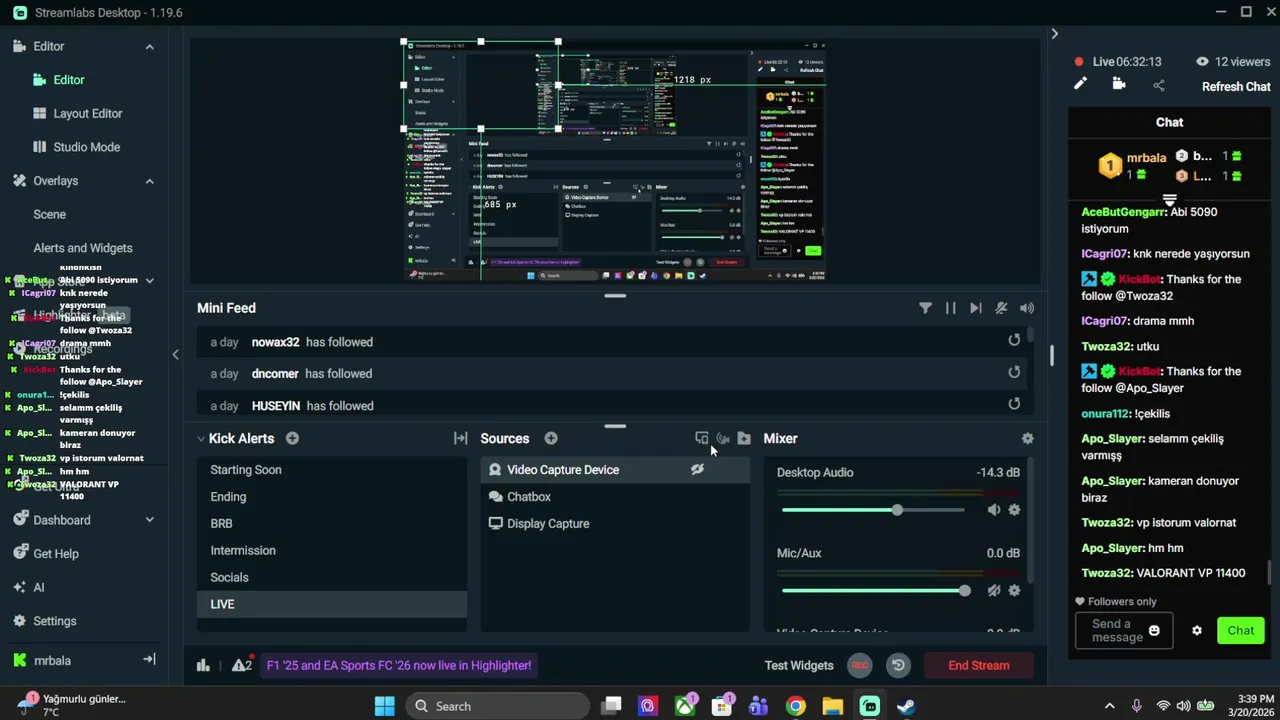This screenshot has height=720, width=1280.
Task: Open Mixer advanced settings gear
Action: [1027, 438]
